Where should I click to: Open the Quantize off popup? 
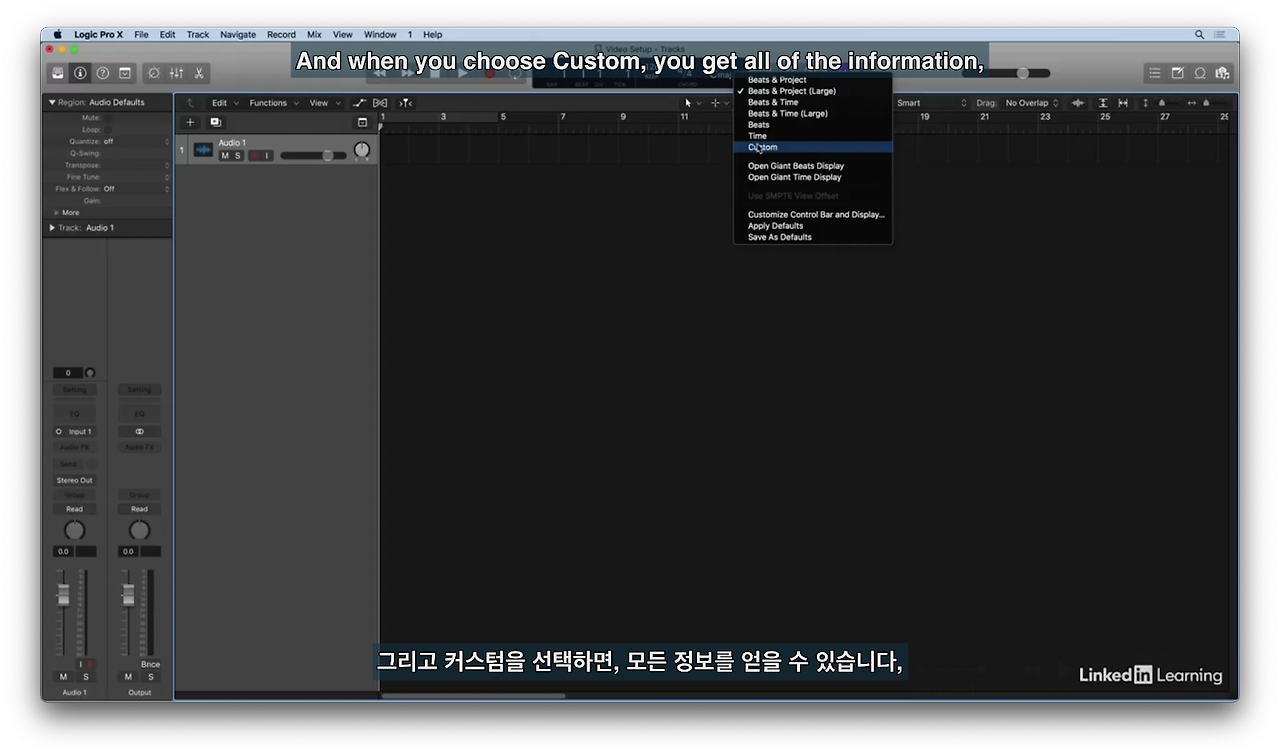coord(136,142)
